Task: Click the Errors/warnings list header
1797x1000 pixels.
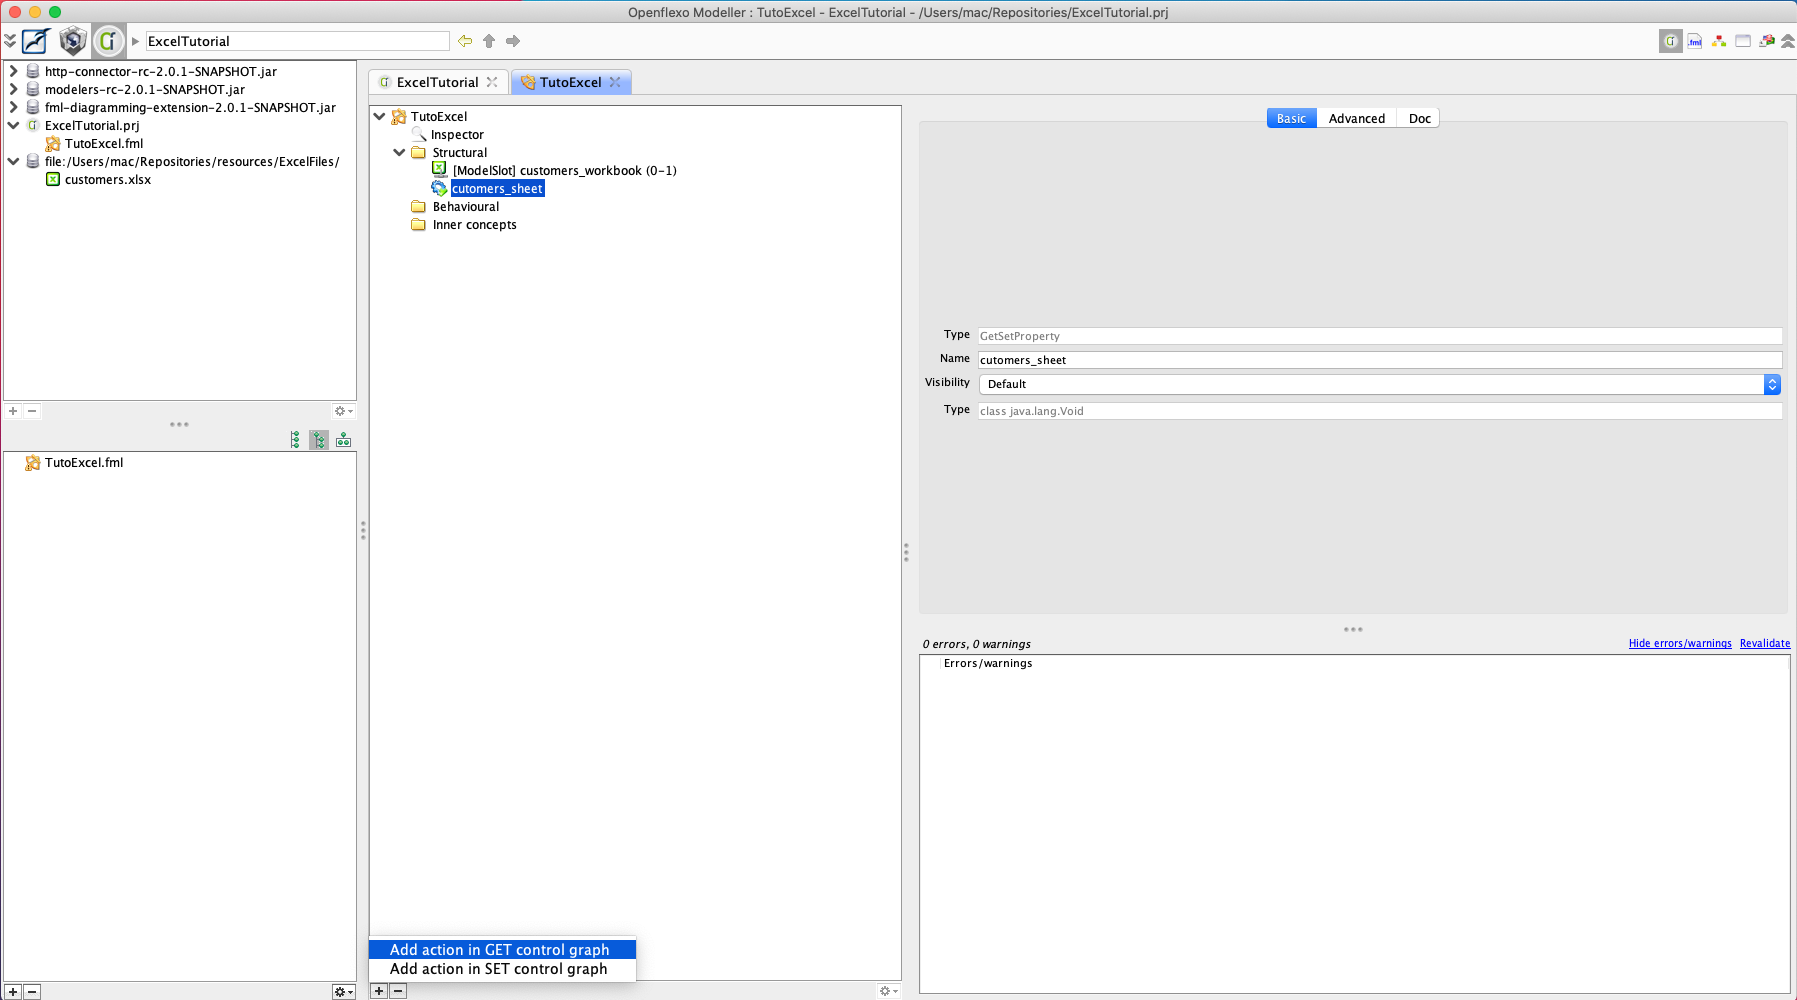Action: tap(988, 663)
